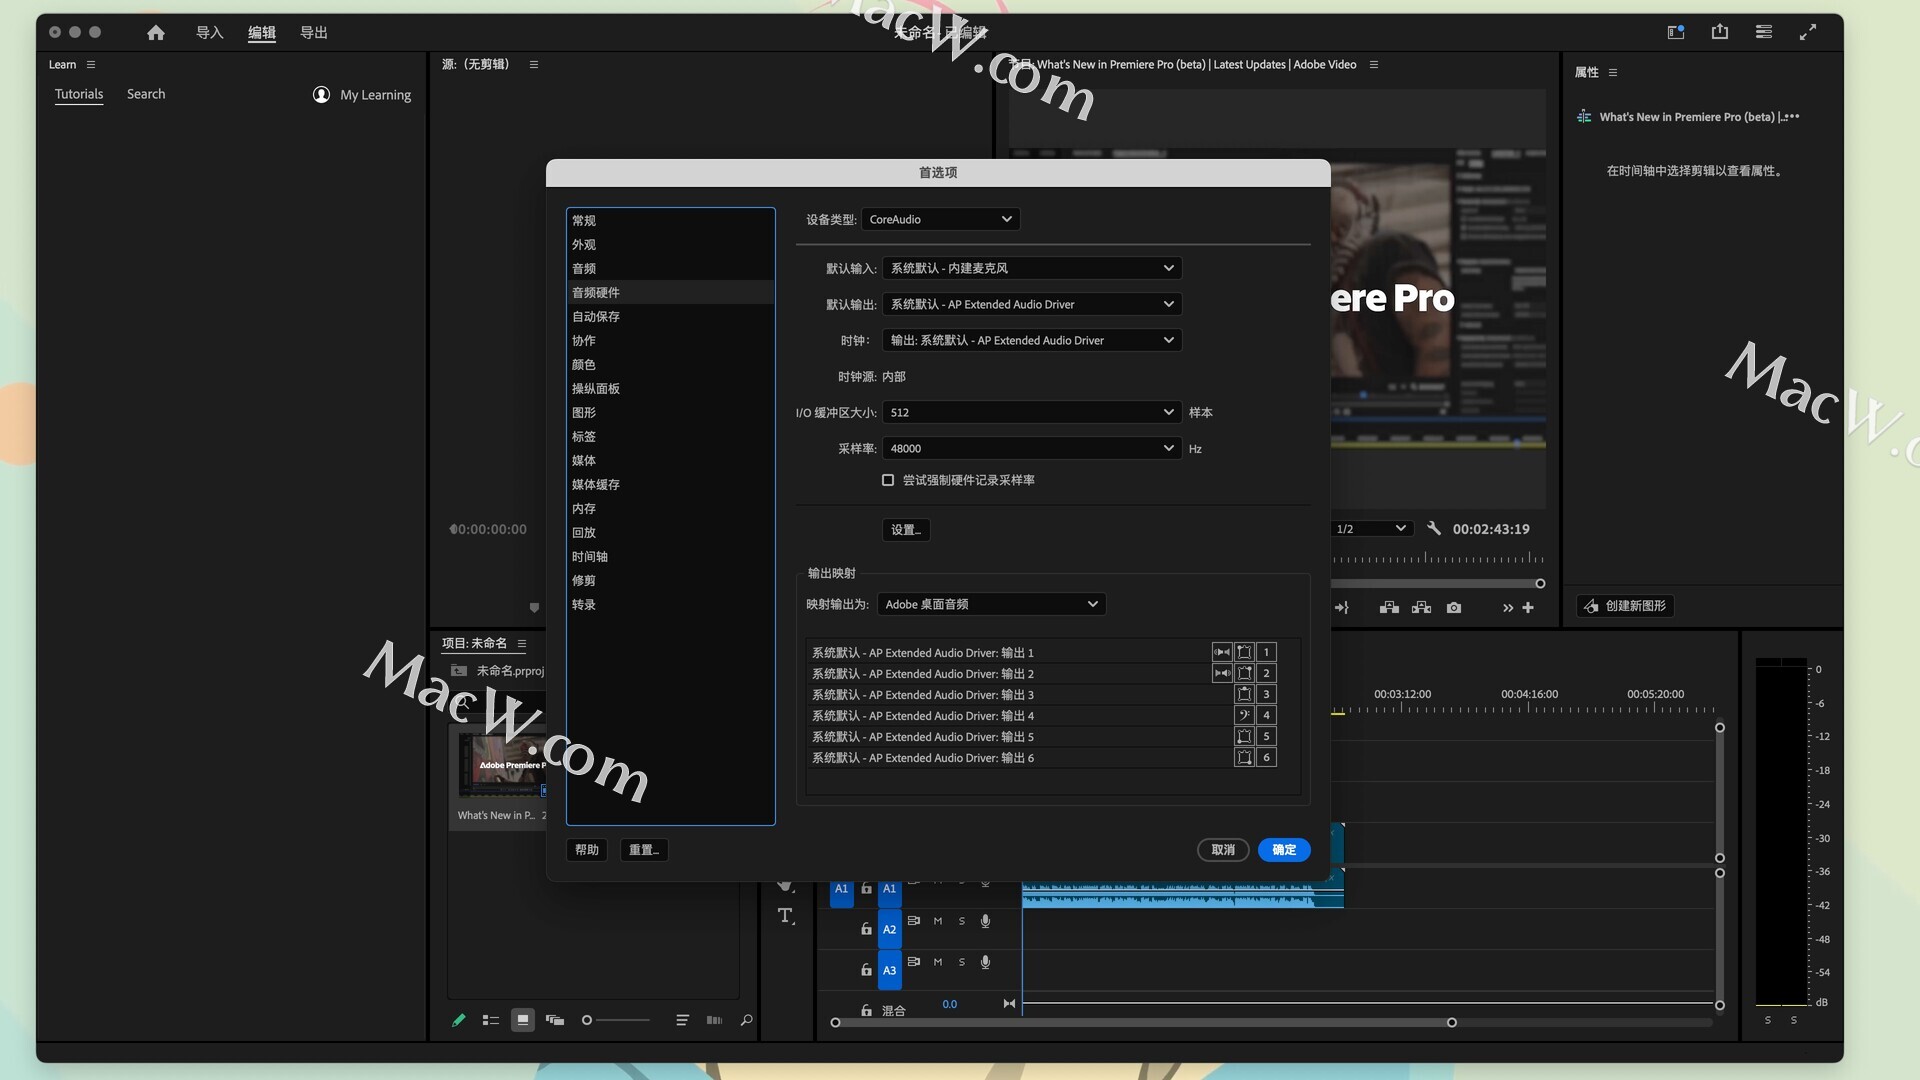Open the 采样率 48000 dropdown
This screenshot has width=1920, height=1080.
coord(1032,448)
